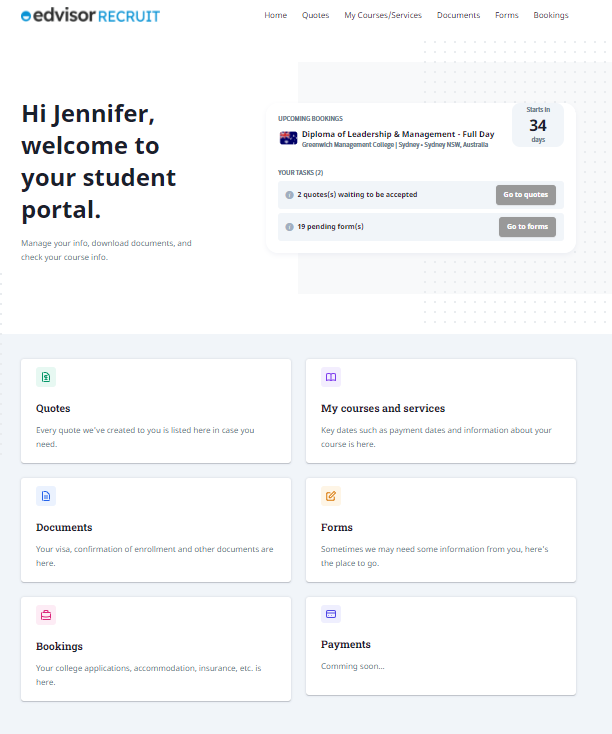
Task: Open Quotes in the top navigation
Action: pos(315,15)
